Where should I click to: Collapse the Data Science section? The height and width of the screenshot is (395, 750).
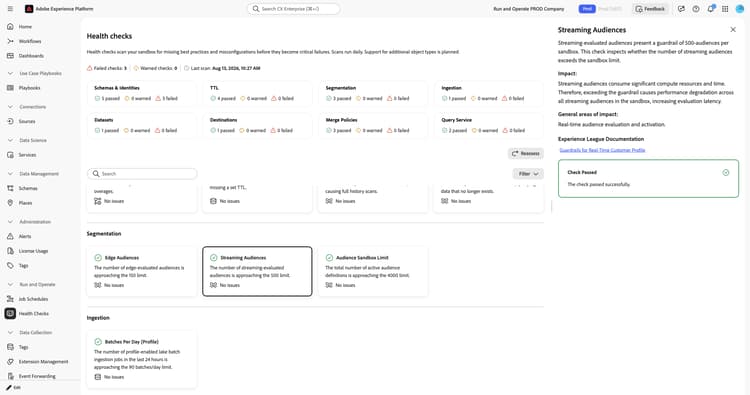(x=10, y=140)
